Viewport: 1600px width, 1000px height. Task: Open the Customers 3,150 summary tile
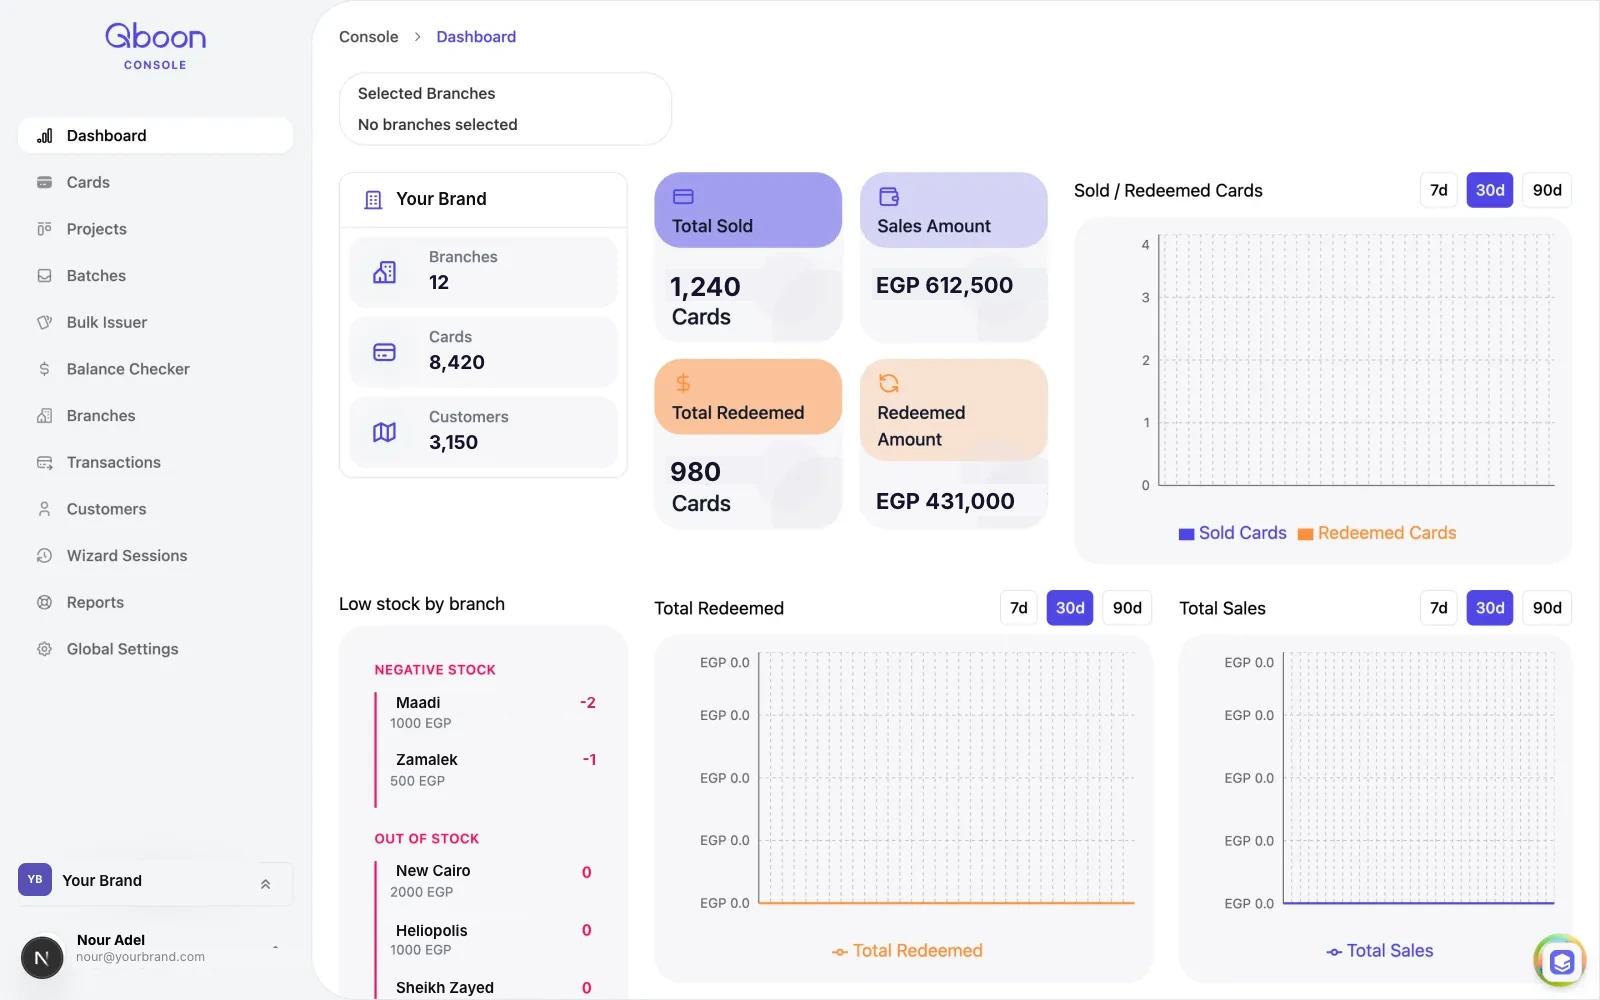click(483, 432)
